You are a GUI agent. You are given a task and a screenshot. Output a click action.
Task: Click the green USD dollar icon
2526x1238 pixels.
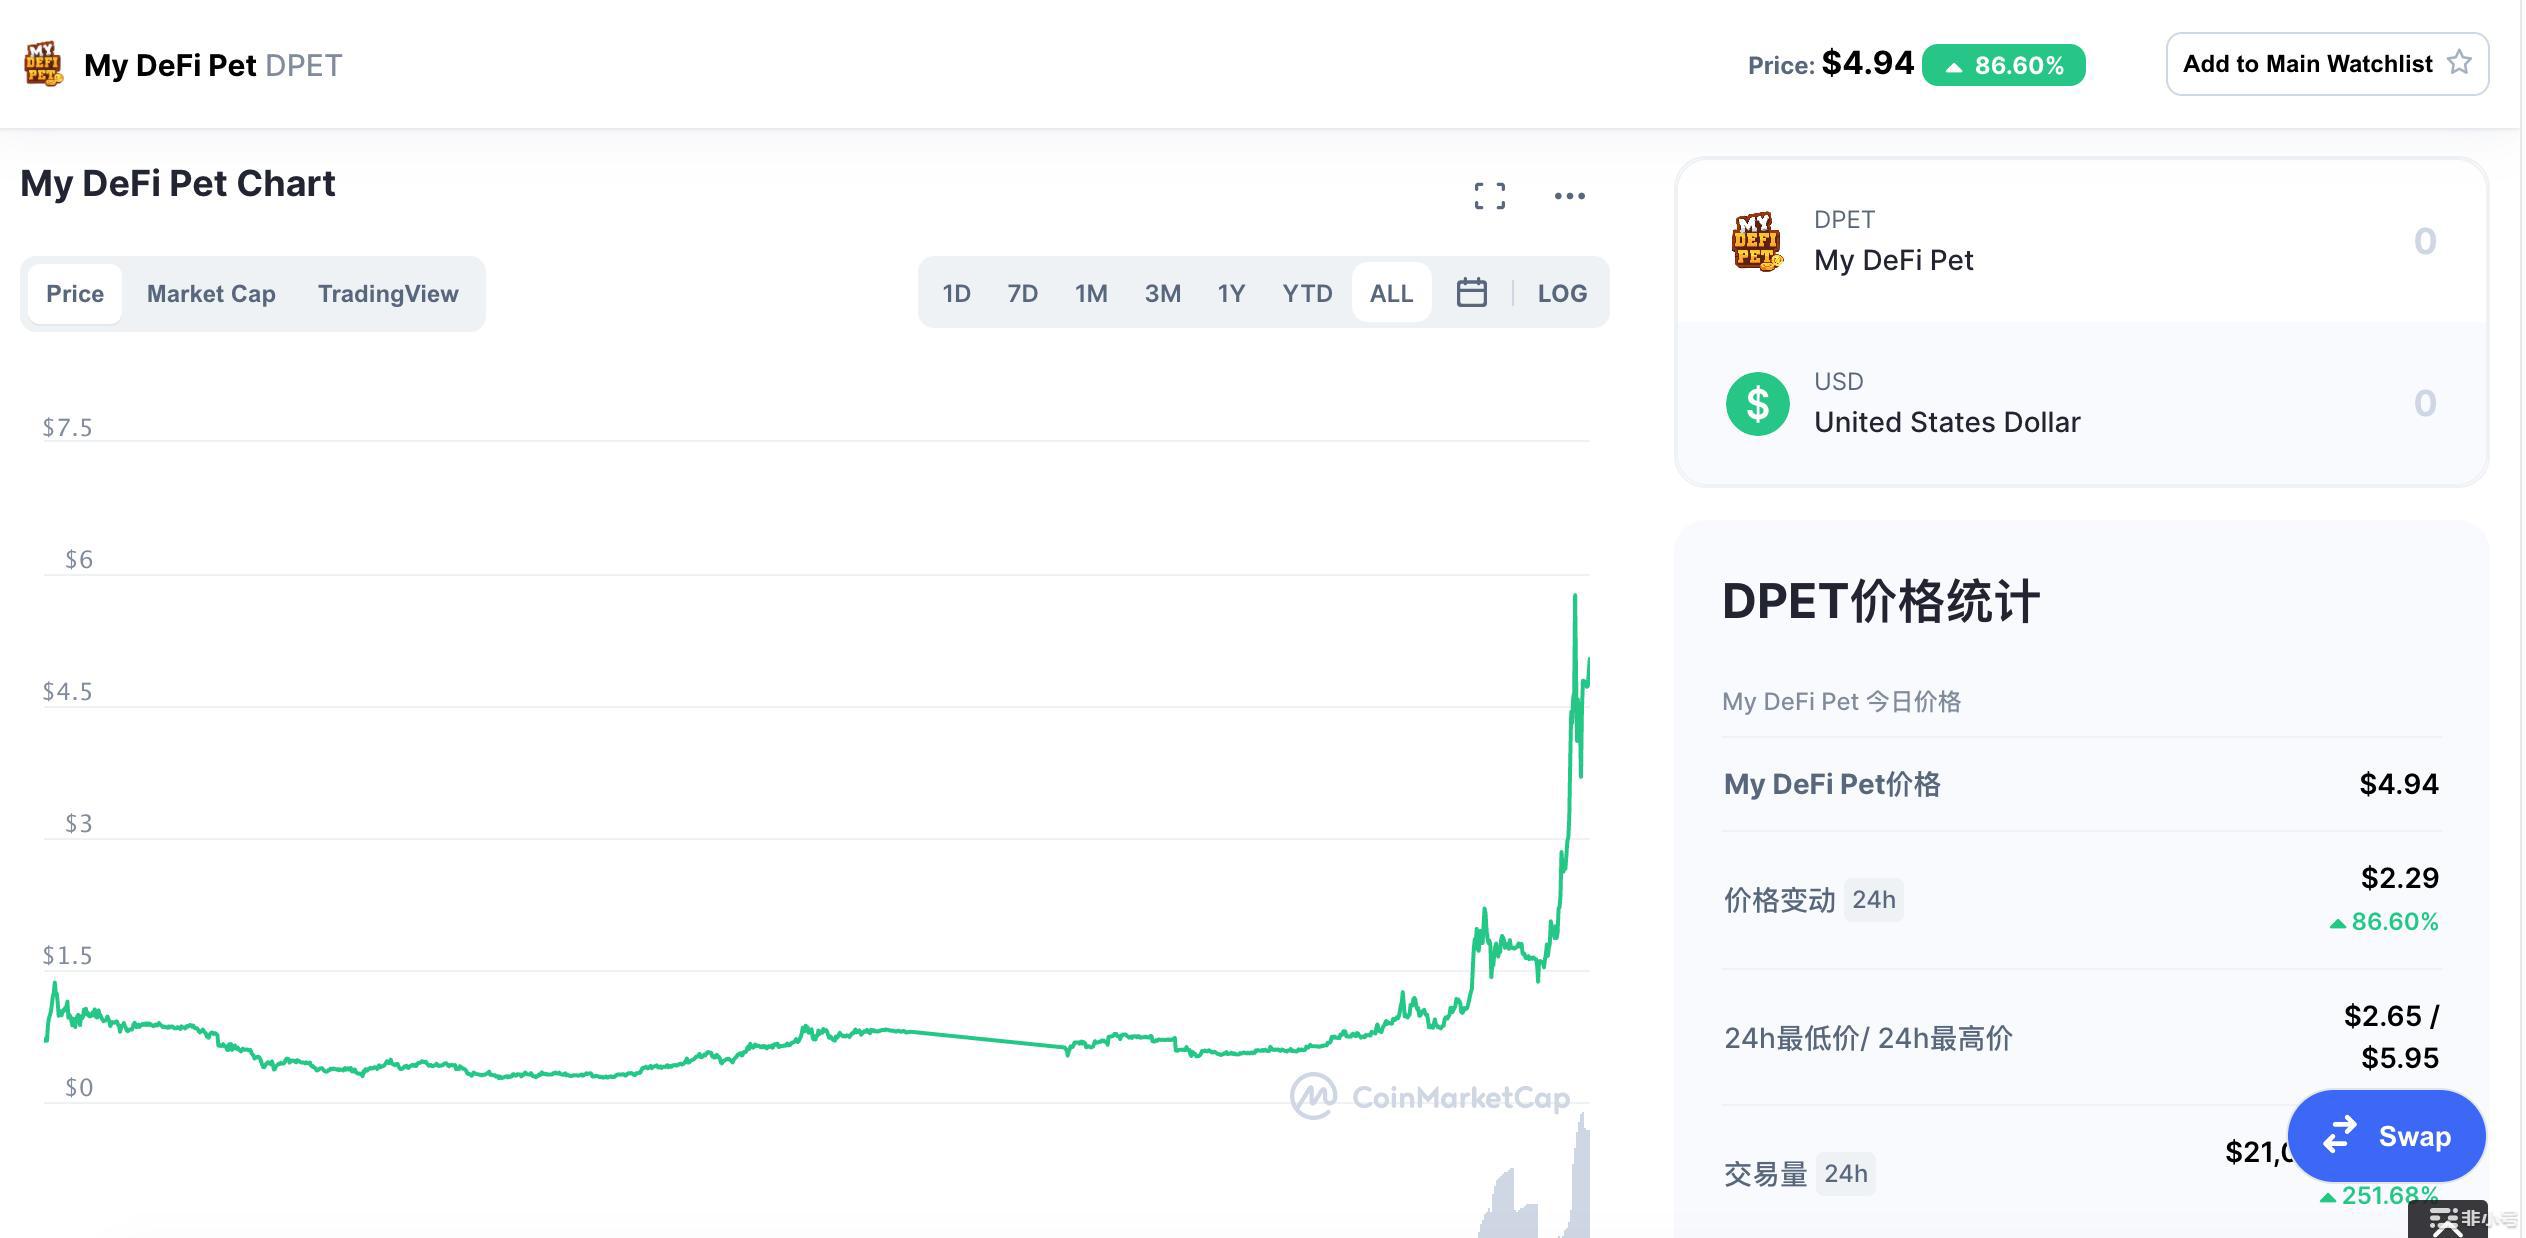coord(1757,404)
